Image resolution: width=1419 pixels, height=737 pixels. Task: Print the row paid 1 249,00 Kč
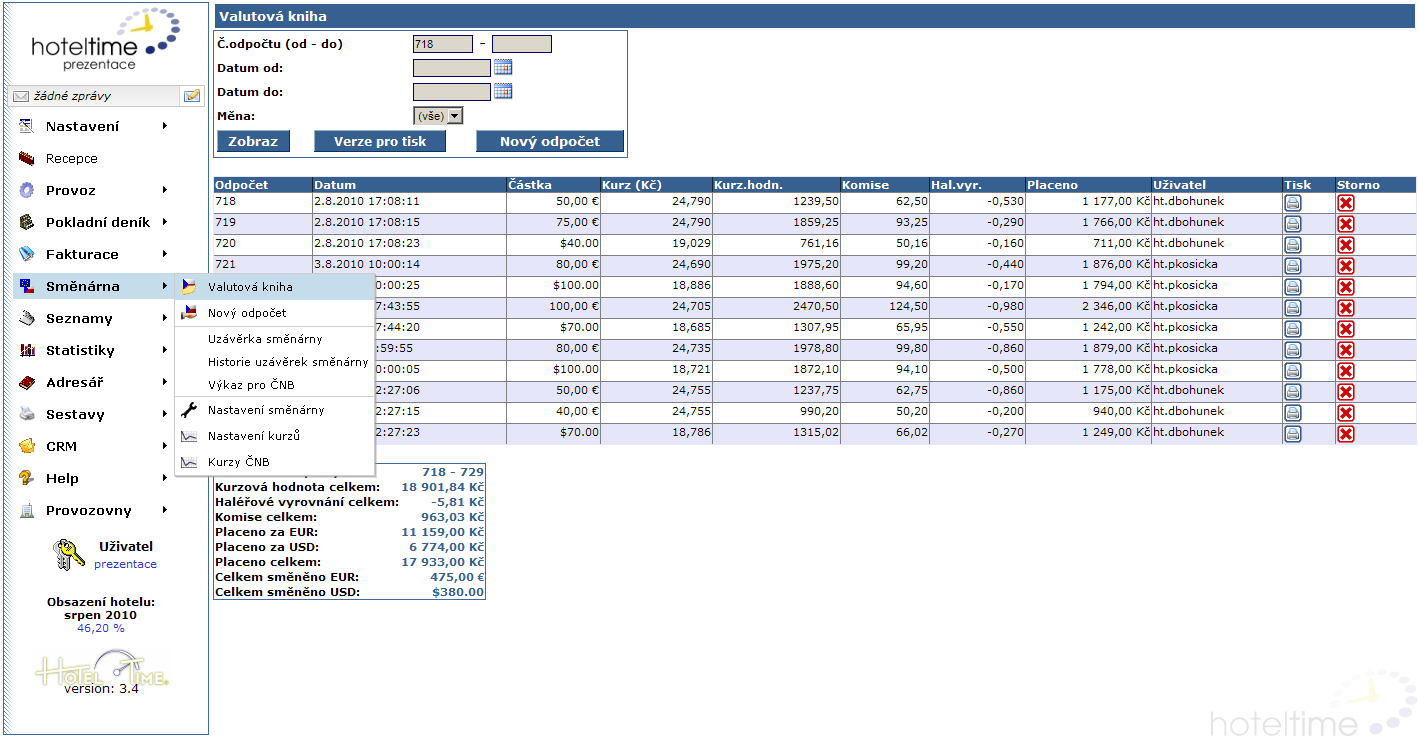tap(1293, 434)
